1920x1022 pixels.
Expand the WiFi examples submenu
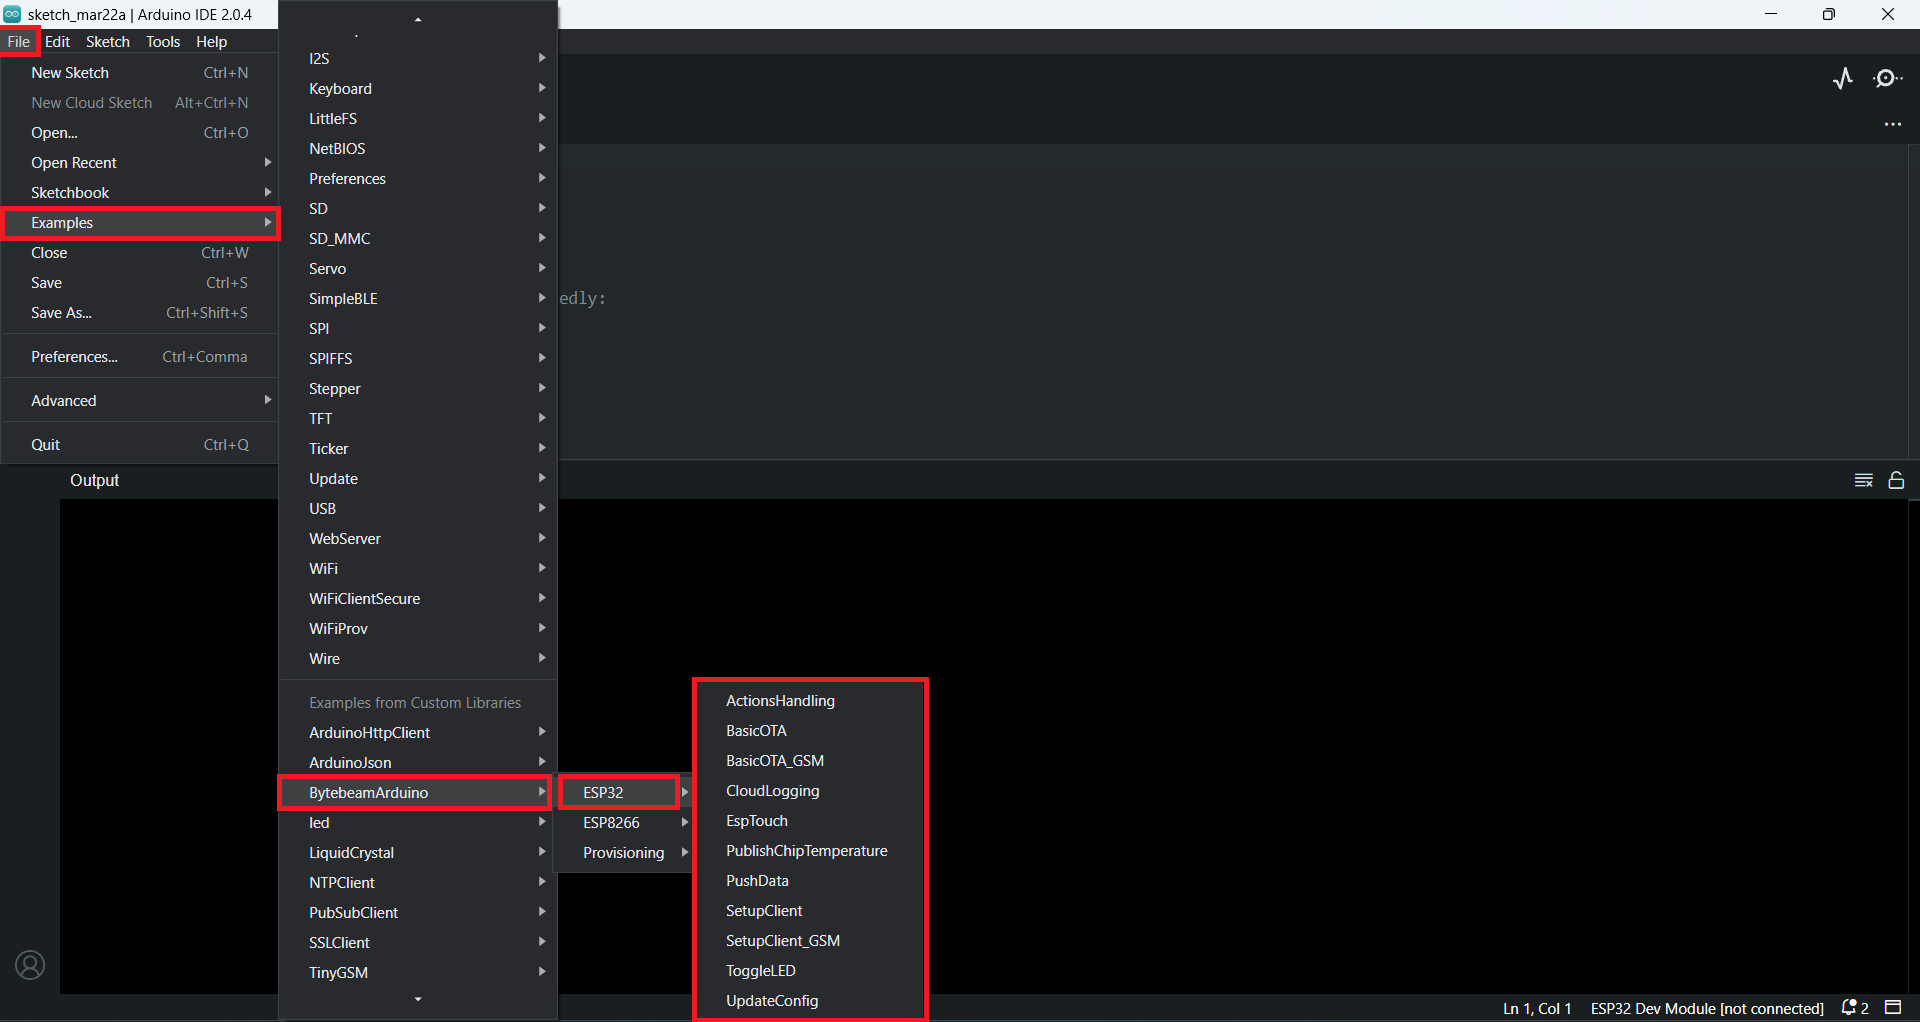(418, 569)
